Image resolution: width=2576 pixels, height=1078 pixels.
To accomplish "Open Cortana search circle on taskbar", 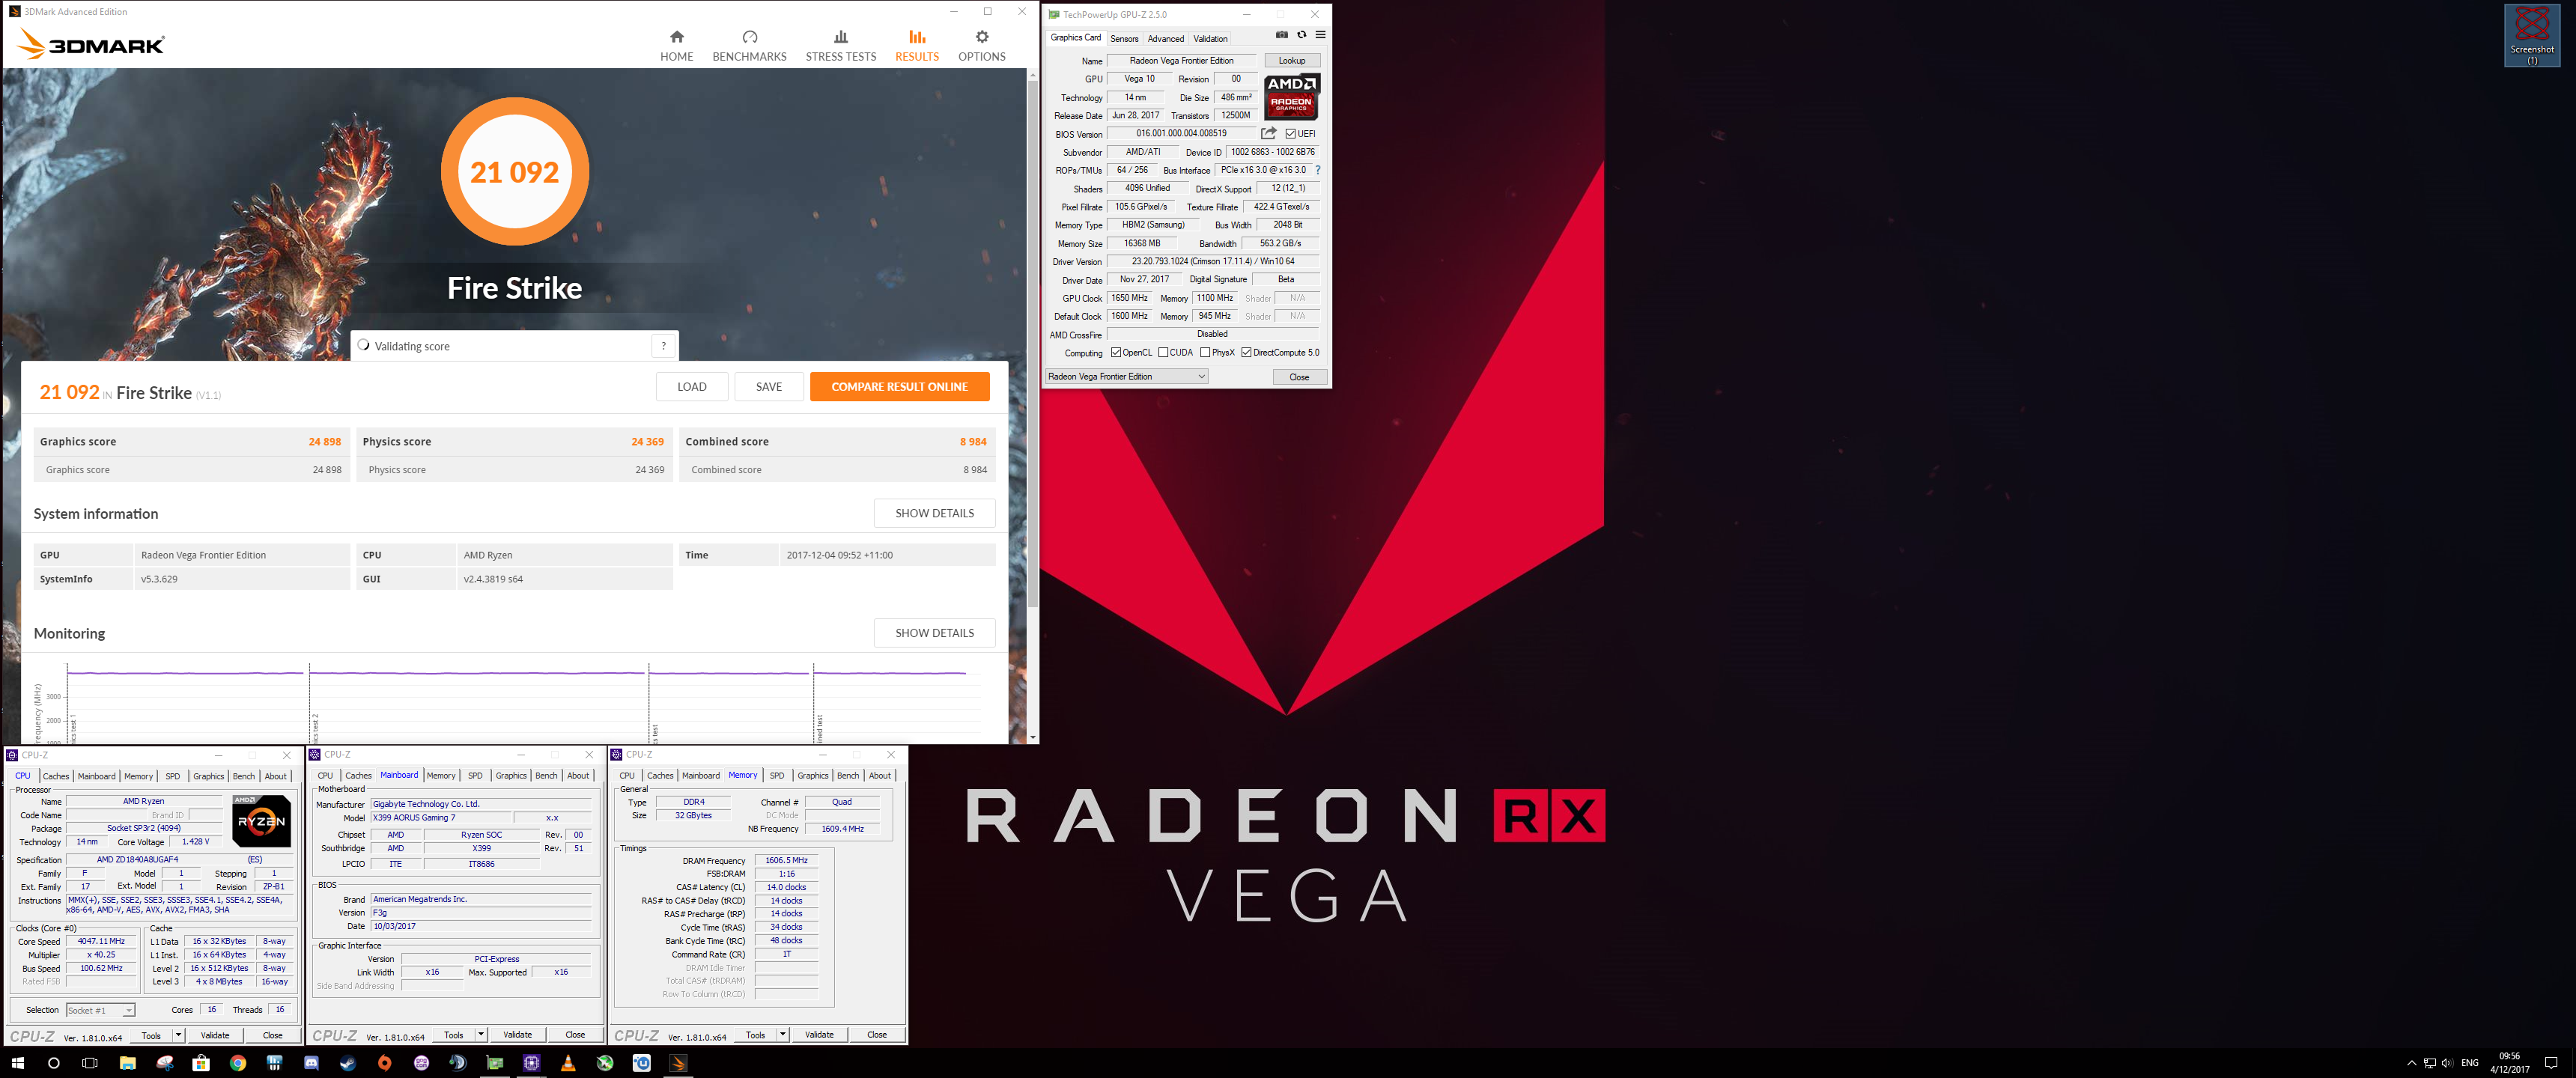I will 54,1063.
